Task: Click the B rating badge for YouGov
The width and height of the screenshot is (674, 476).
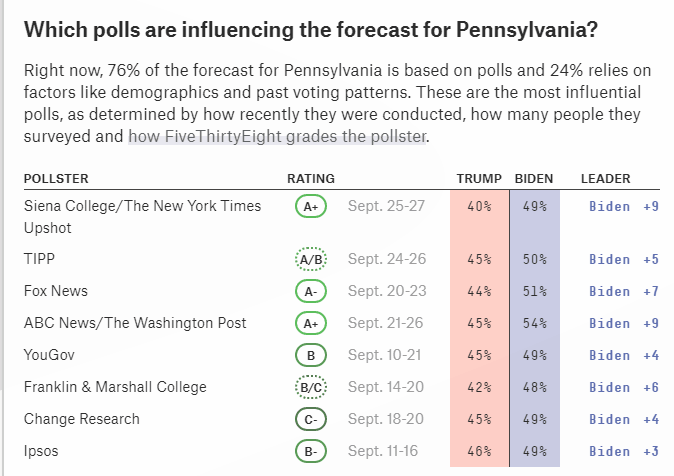Action: 311,355
